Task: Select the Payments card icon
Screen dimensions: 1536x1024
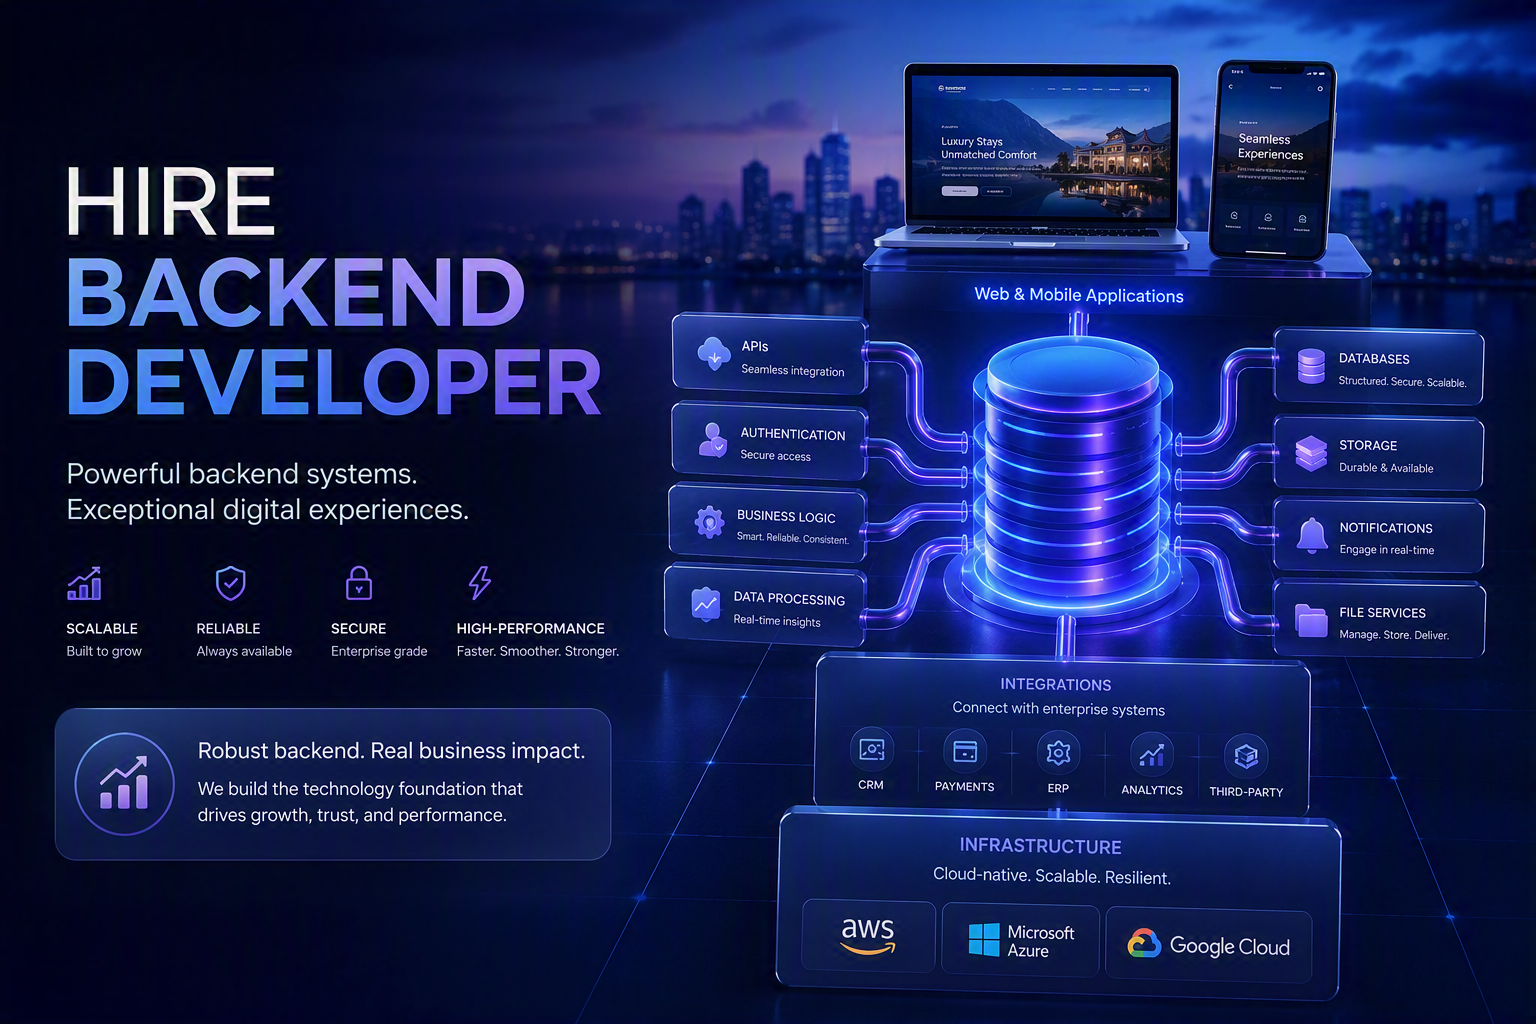Action: pyautogui.click(x=965, y=751)
